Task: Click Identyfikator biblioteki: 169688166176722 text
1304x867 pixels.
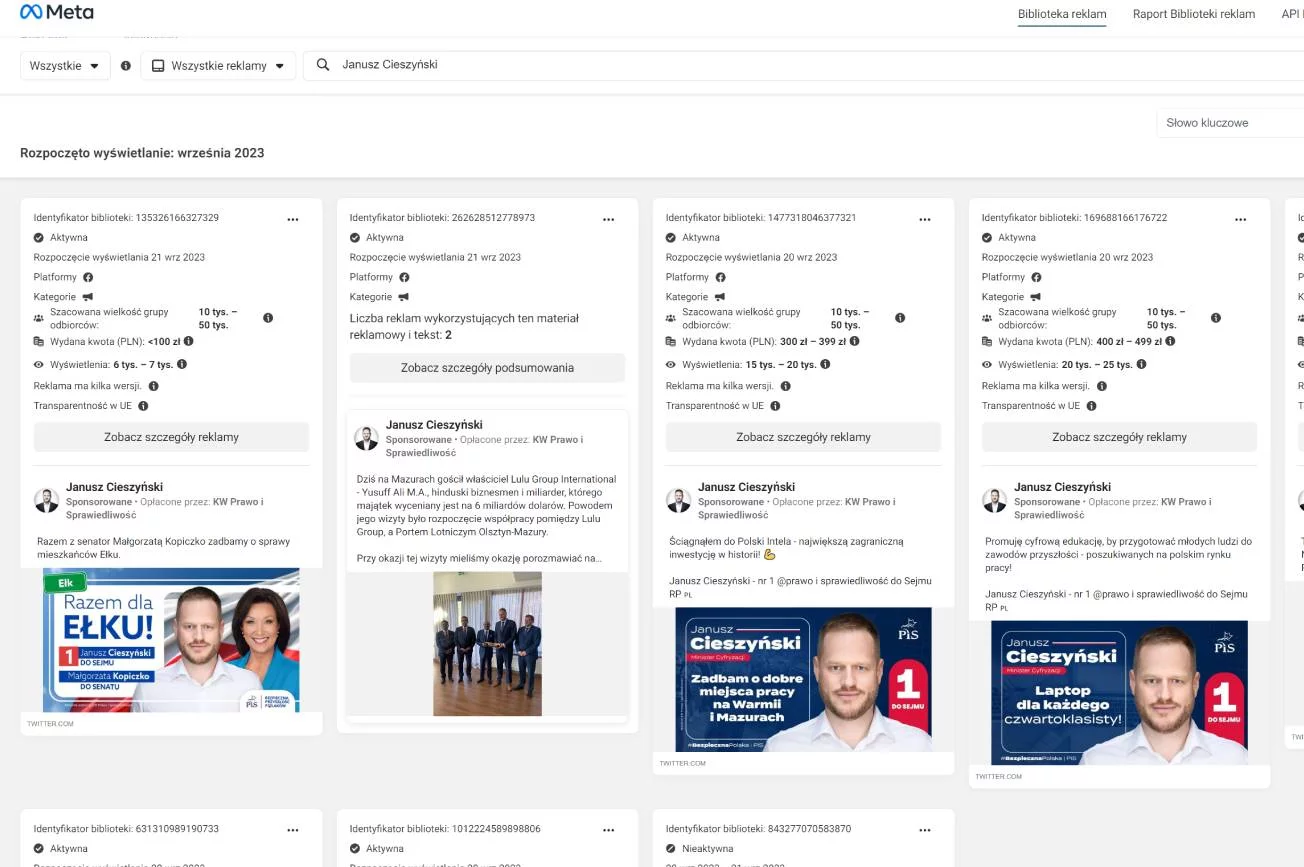Action: 1074,218
